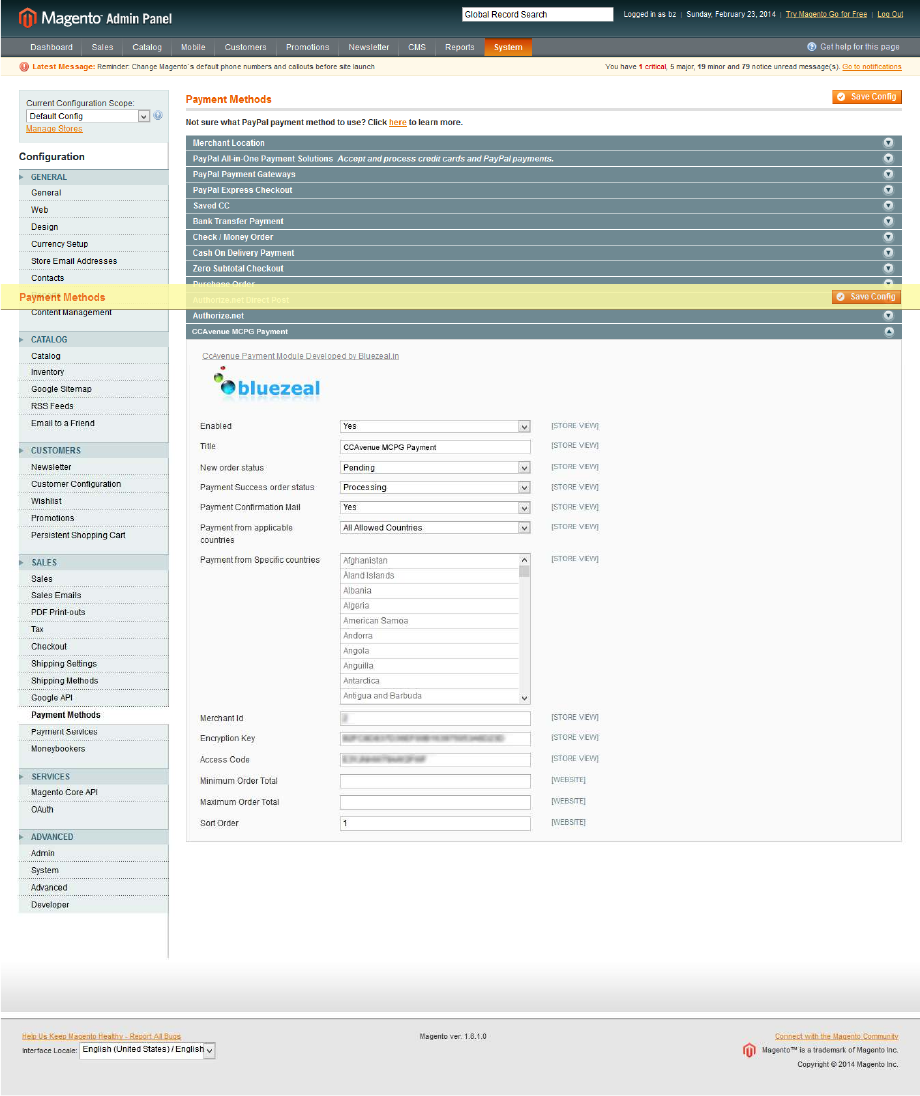This screenshot has height=1096, width=920.
Task: Expand the PayPal Express Checkout arrow
Action: pos(889,190)
